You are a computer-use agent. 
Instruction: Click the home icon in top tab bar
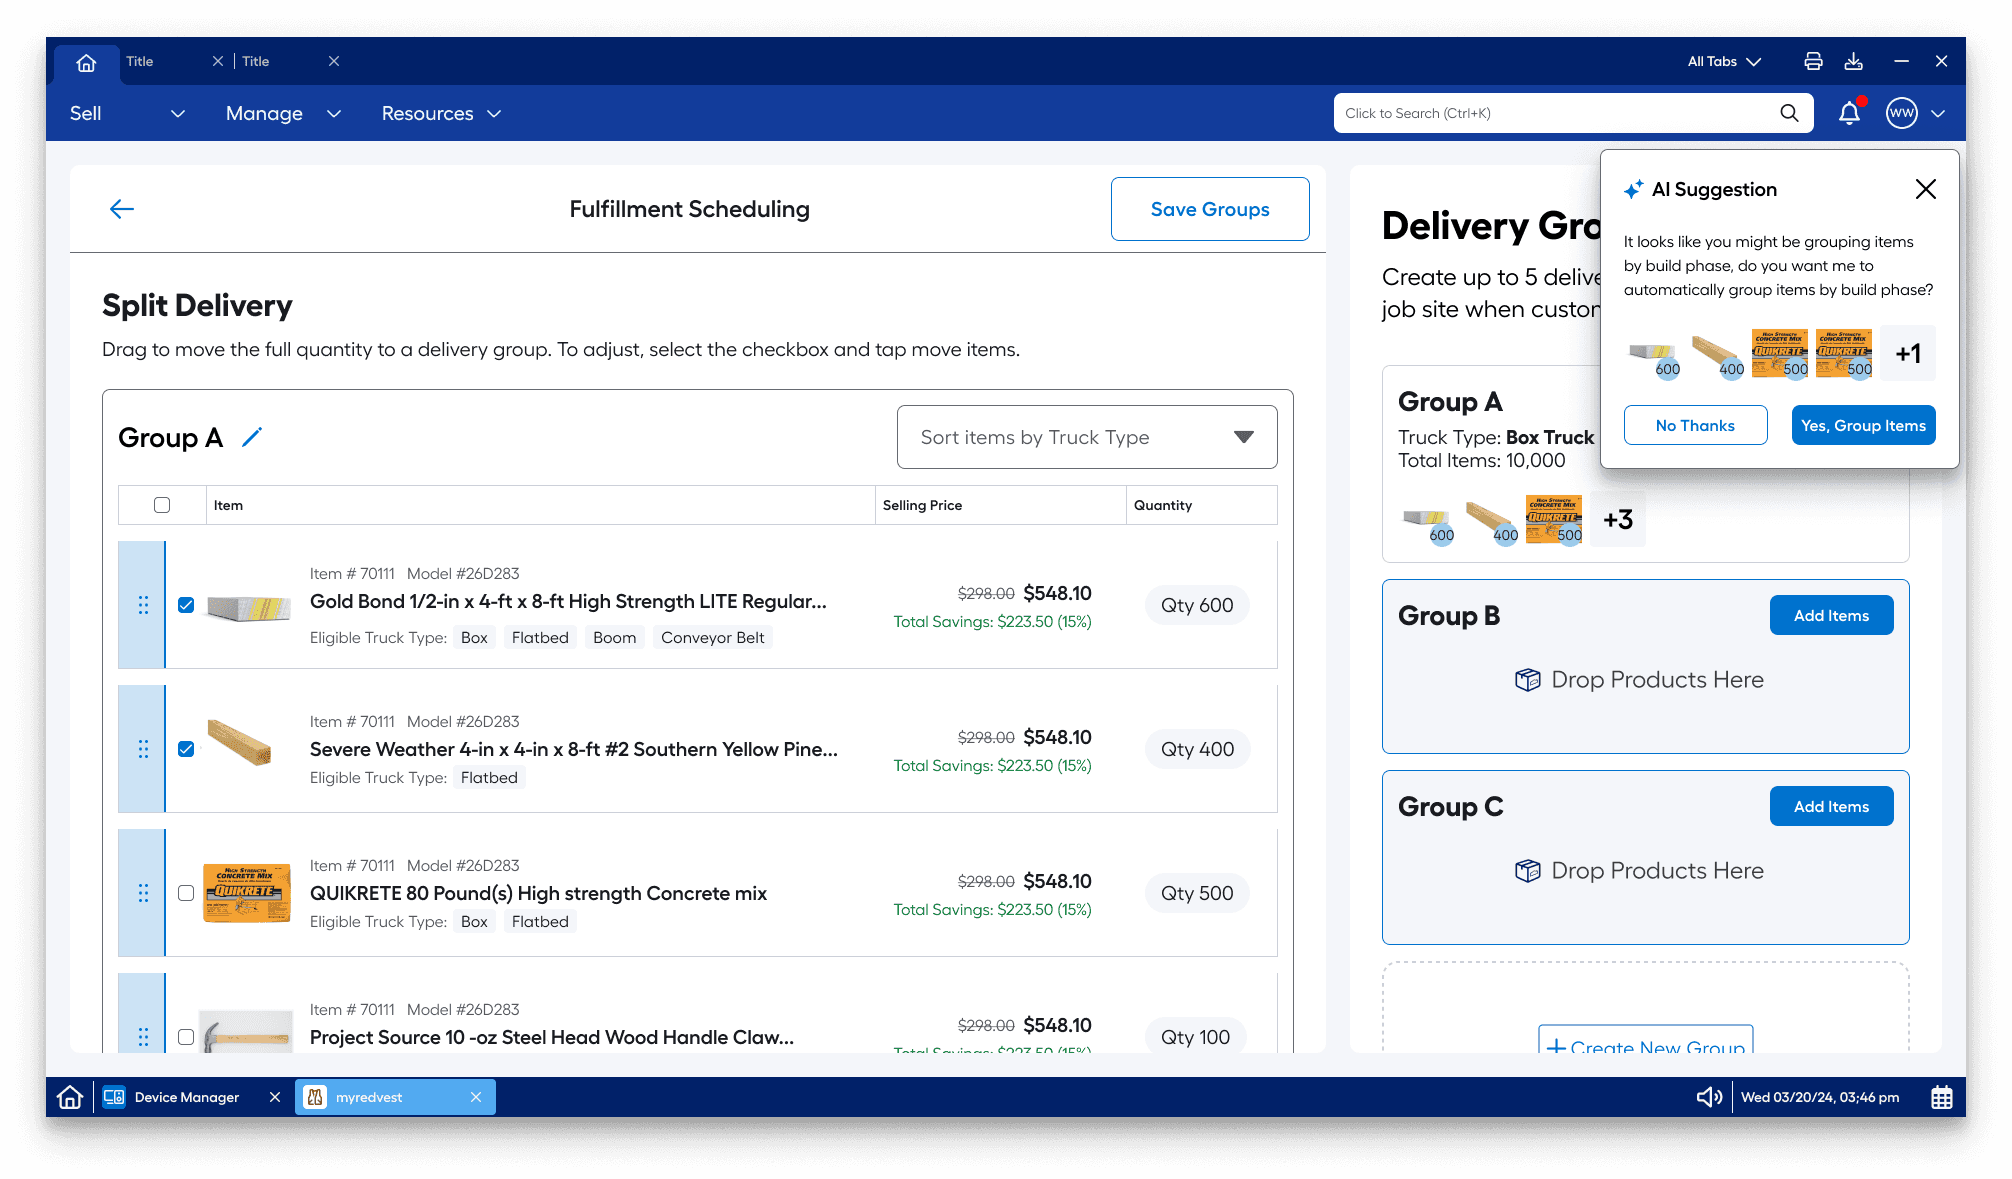click(x=86, y=62)
